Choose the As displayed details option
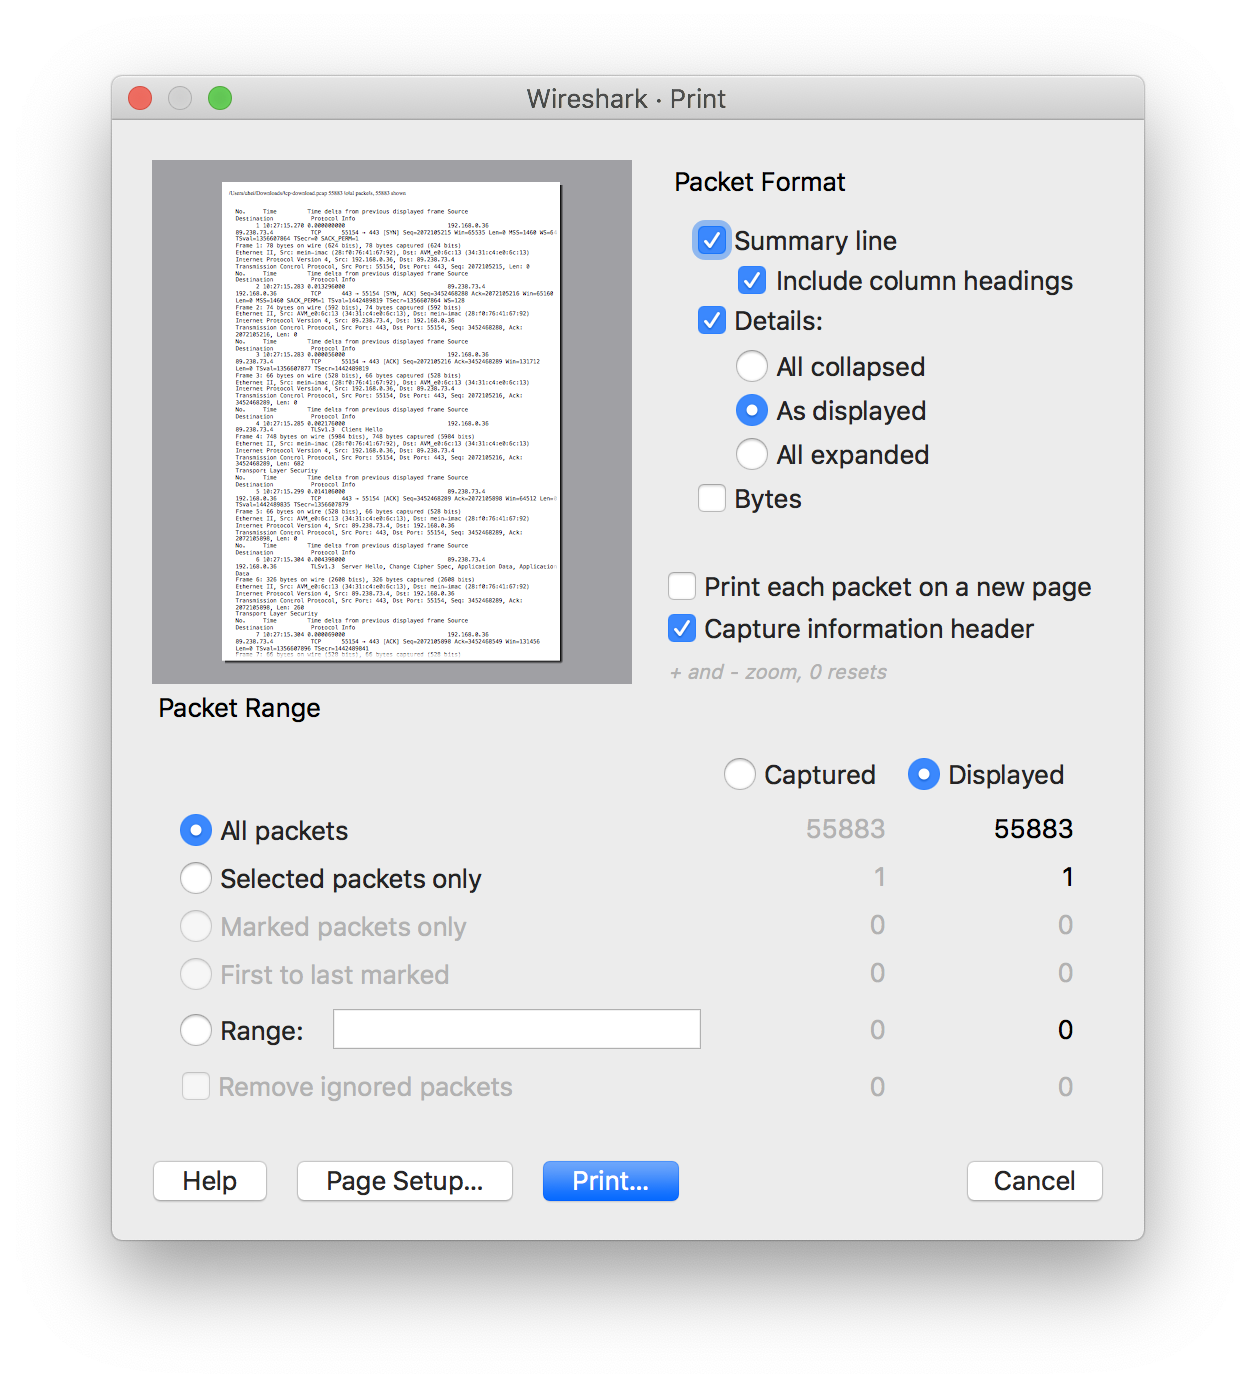This screenshot has width=1256, height=1388. coord(752,411)
